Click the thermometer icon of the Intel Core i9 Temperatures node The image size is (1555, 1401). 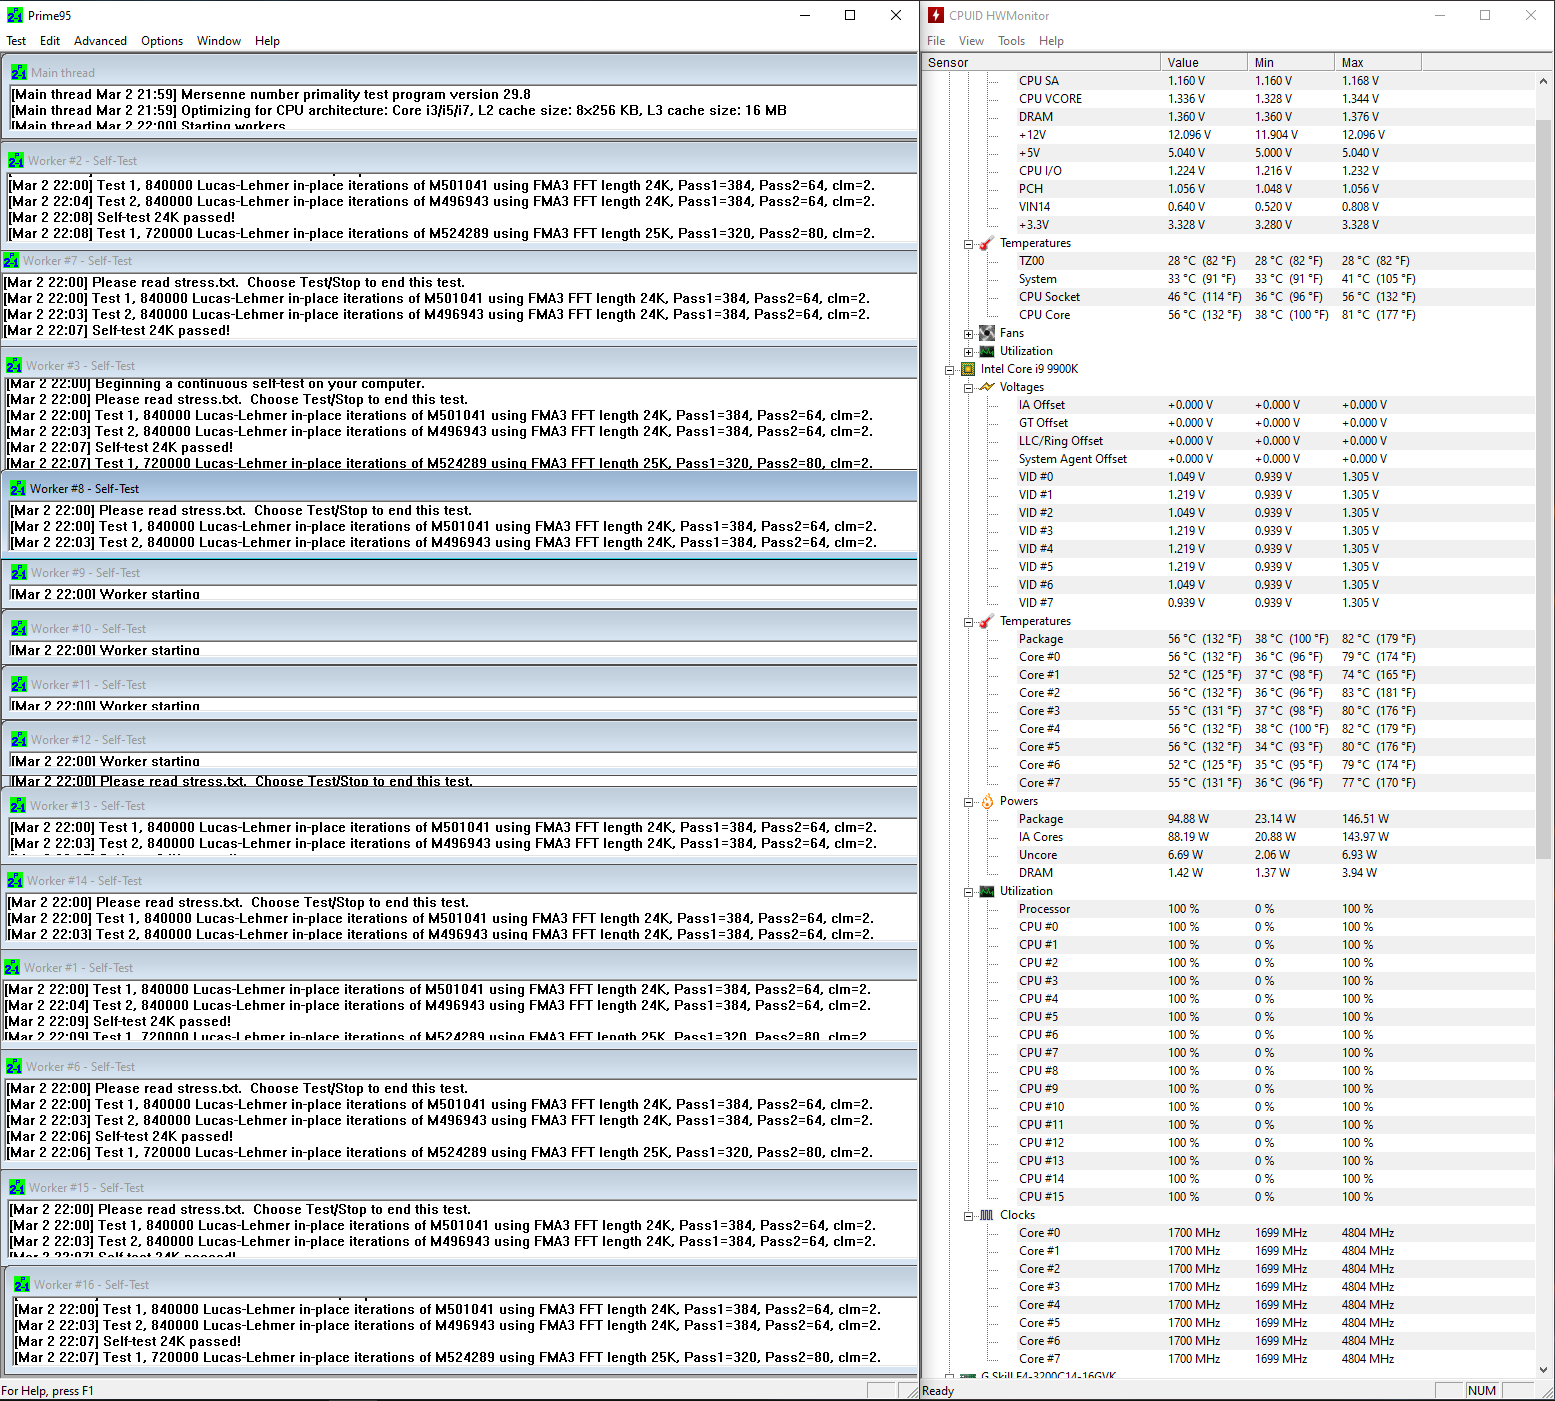(987, 621)
